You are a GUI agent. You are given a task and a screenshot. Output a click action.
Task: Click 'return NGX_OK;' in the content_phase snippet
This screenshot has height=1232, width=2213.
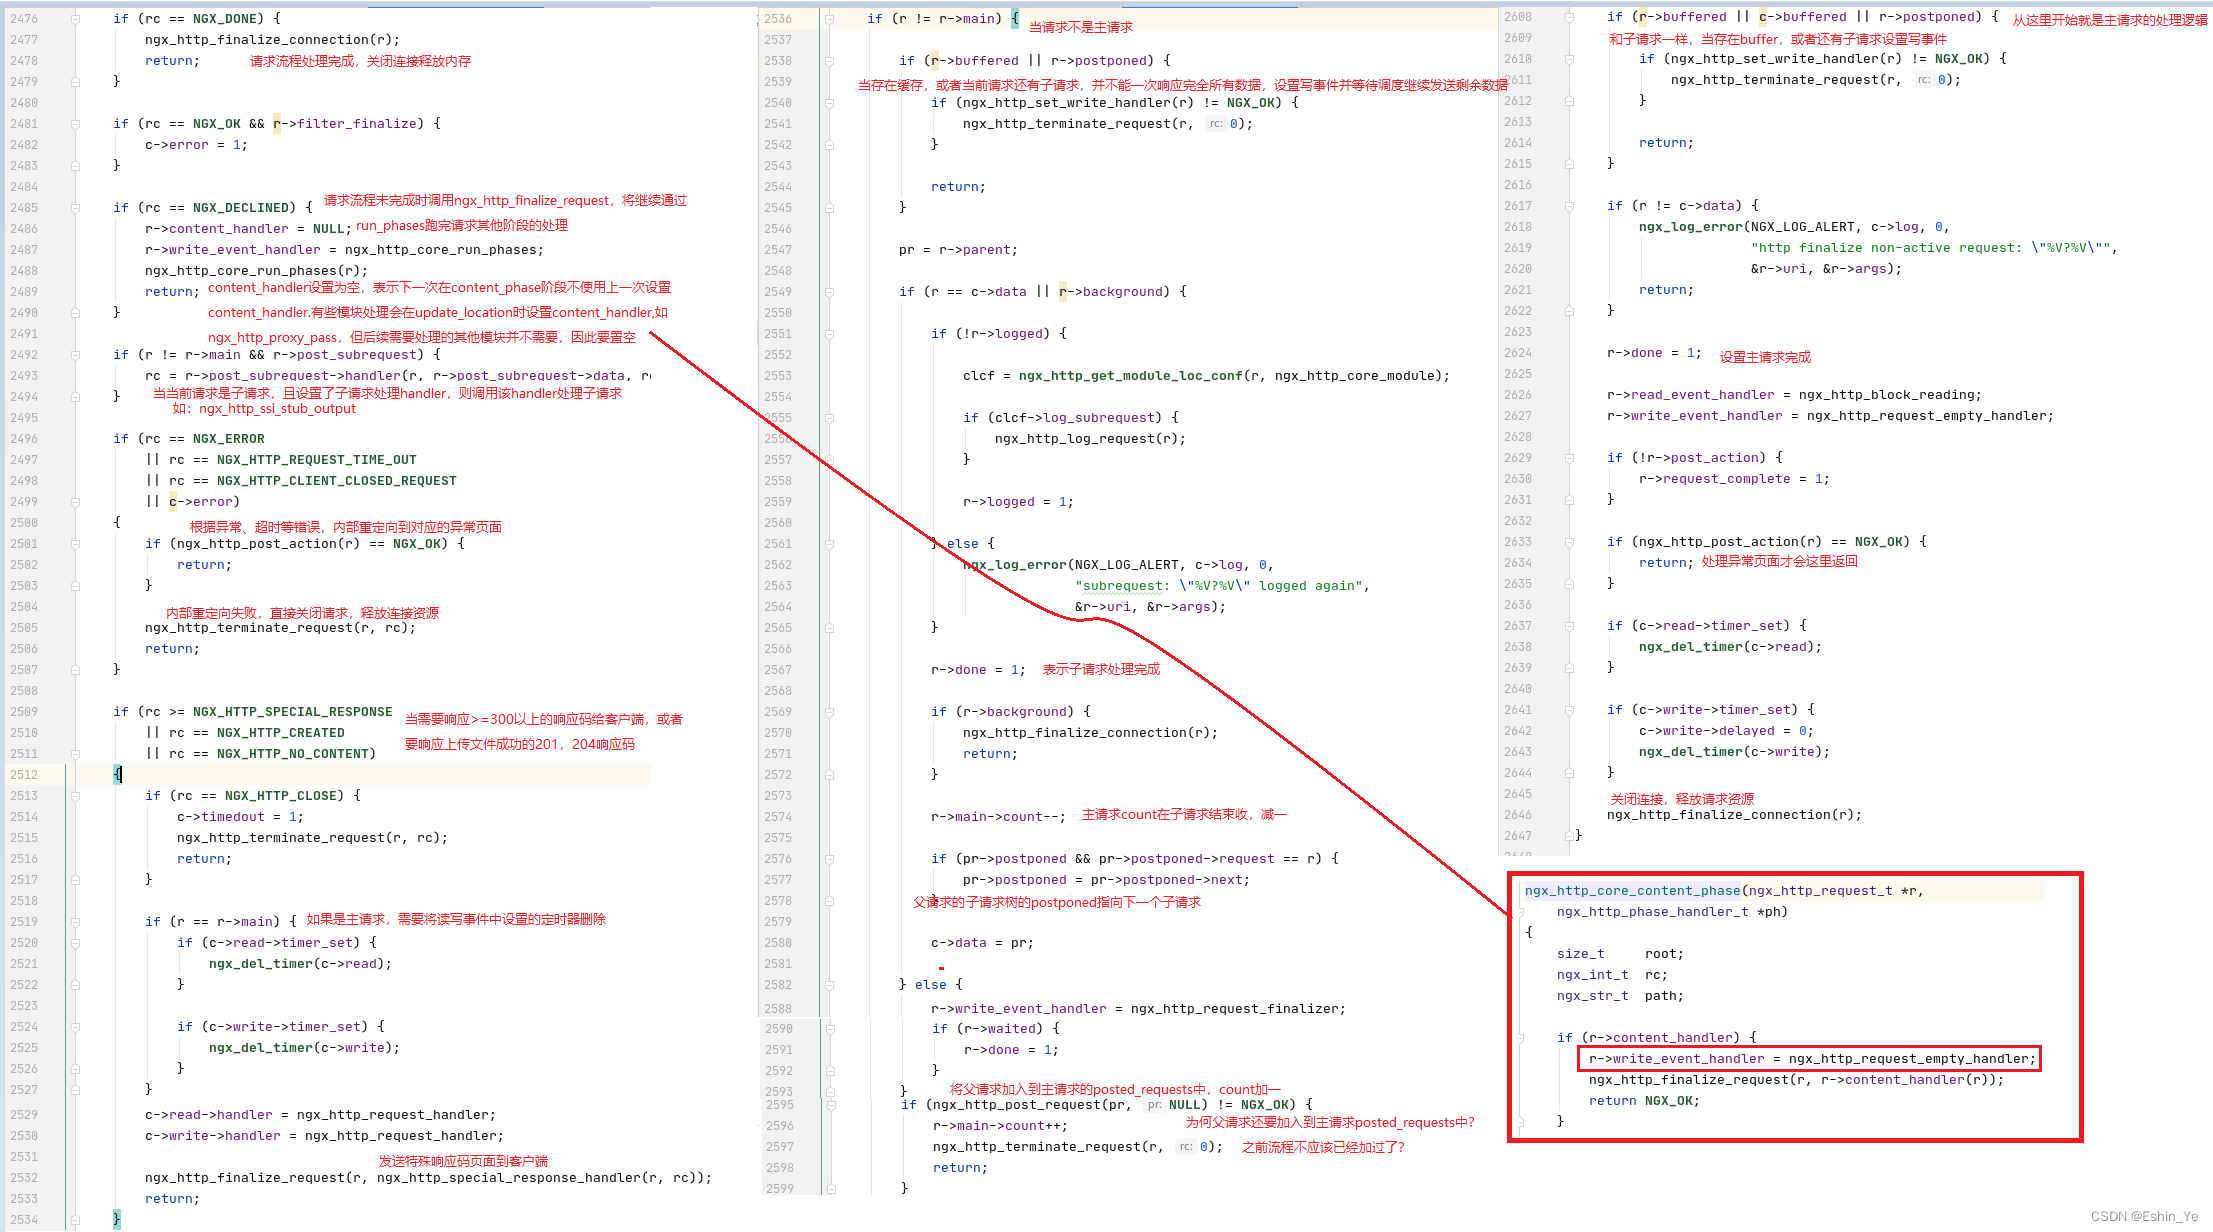coord(1644,1101)
